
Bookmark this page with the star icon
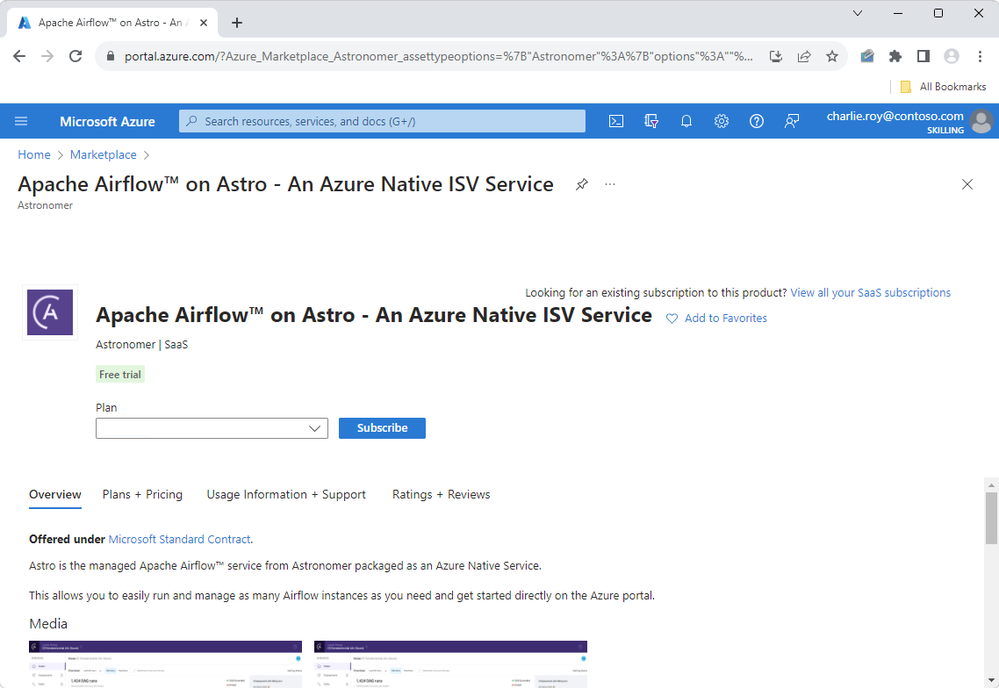pyautogui.click(x=832, y=56)
